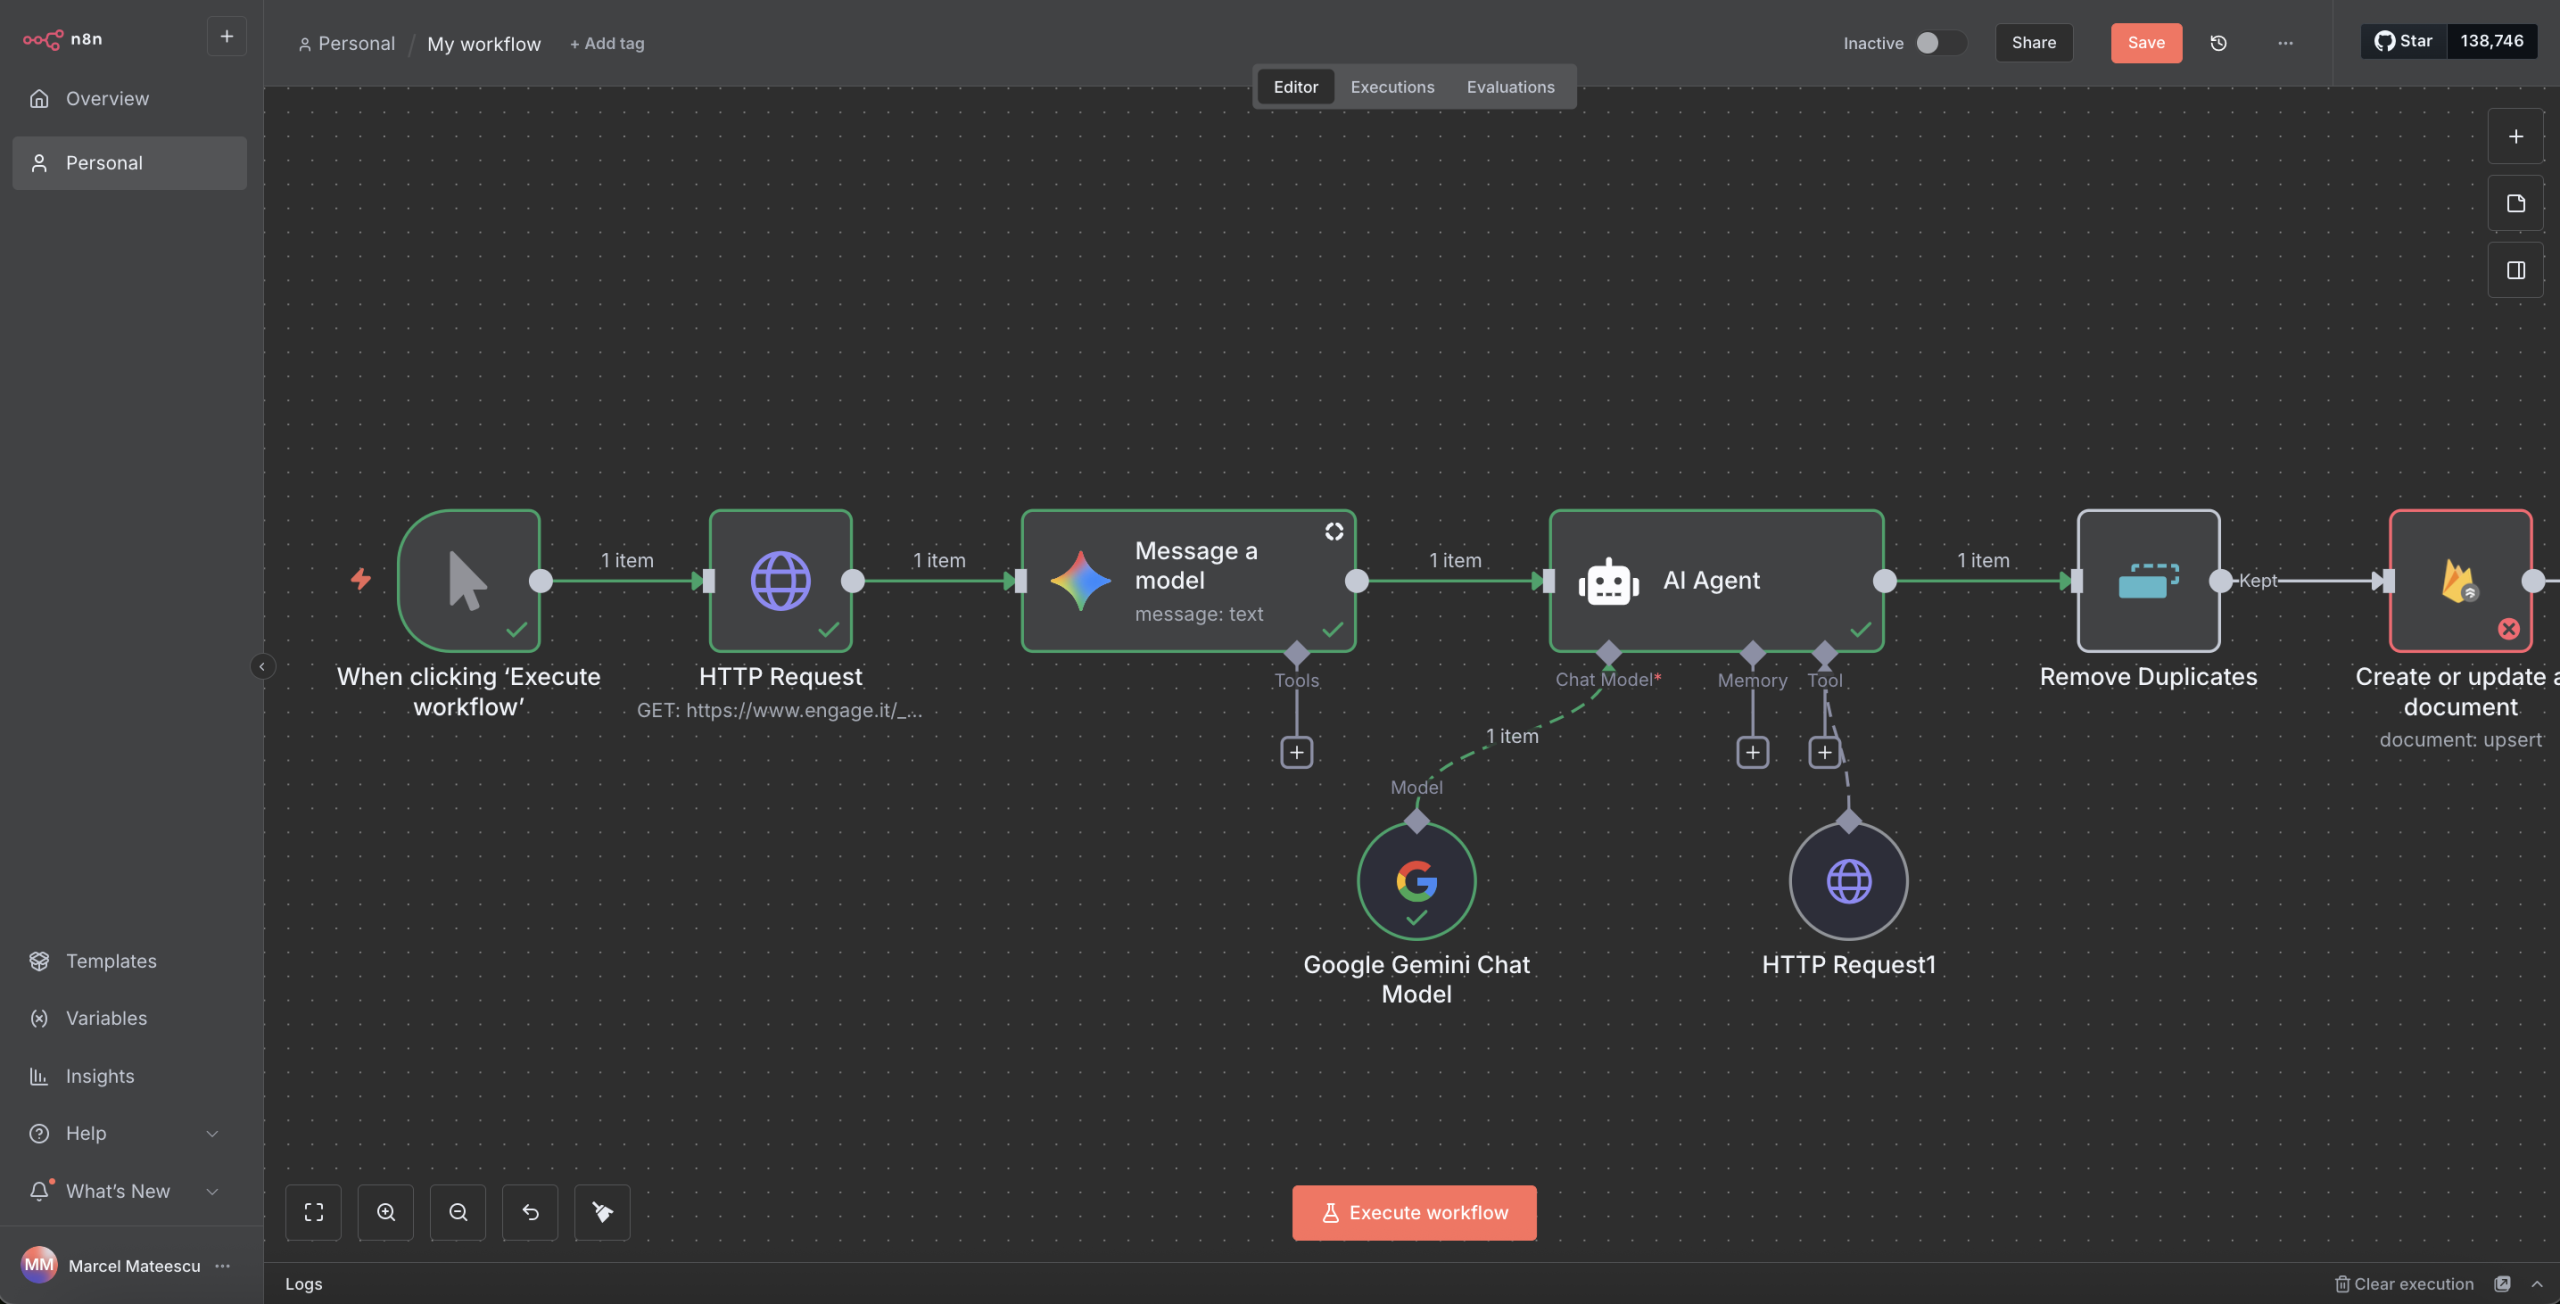The image size is (2560, 1304).
Task: Zoom out of the canvas
Action: pos(458,1212)
